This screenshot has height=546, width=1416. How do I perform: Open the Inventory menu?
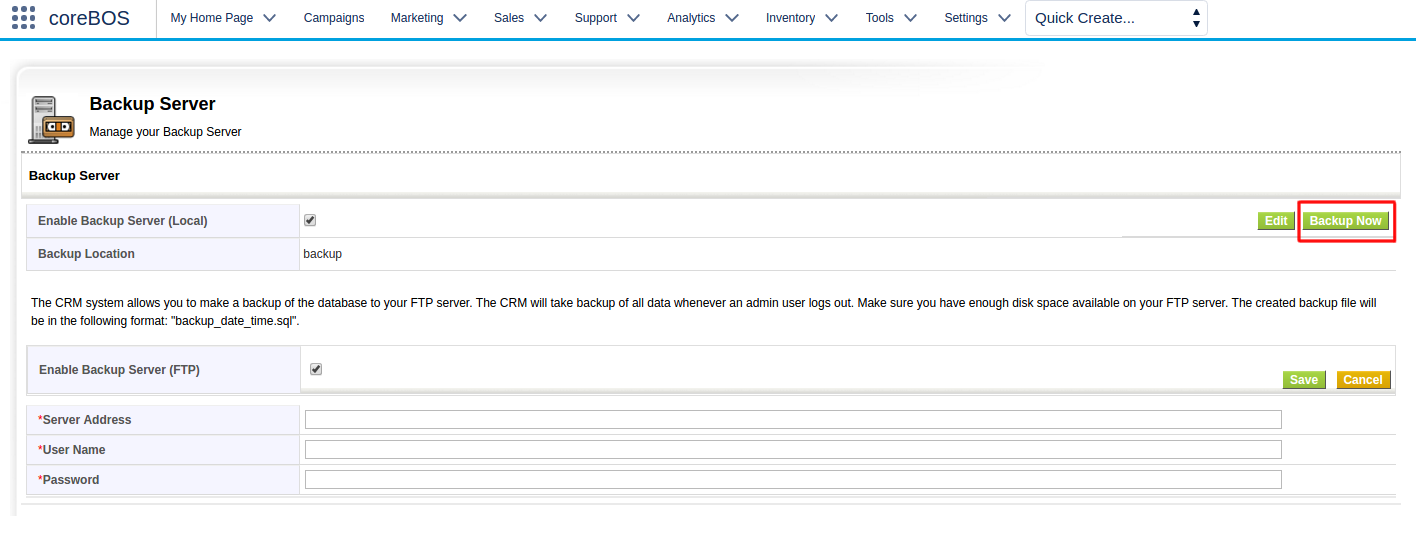click(x=802, y=18)
